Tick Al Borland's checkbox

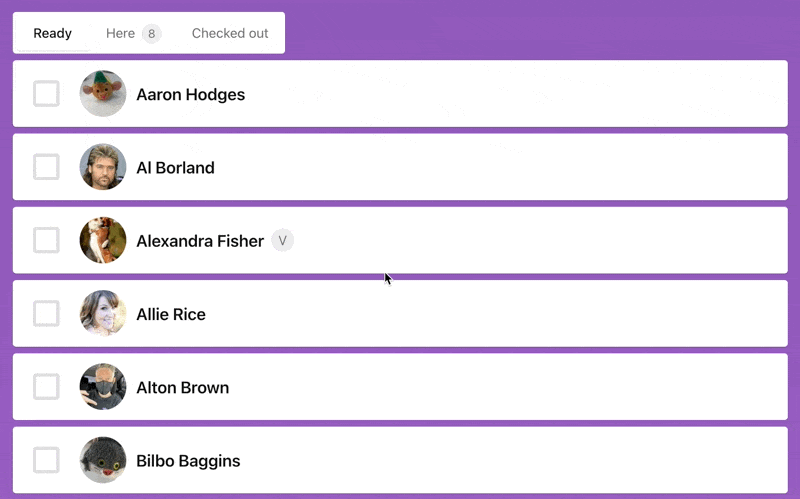click(x=46, y=167)
